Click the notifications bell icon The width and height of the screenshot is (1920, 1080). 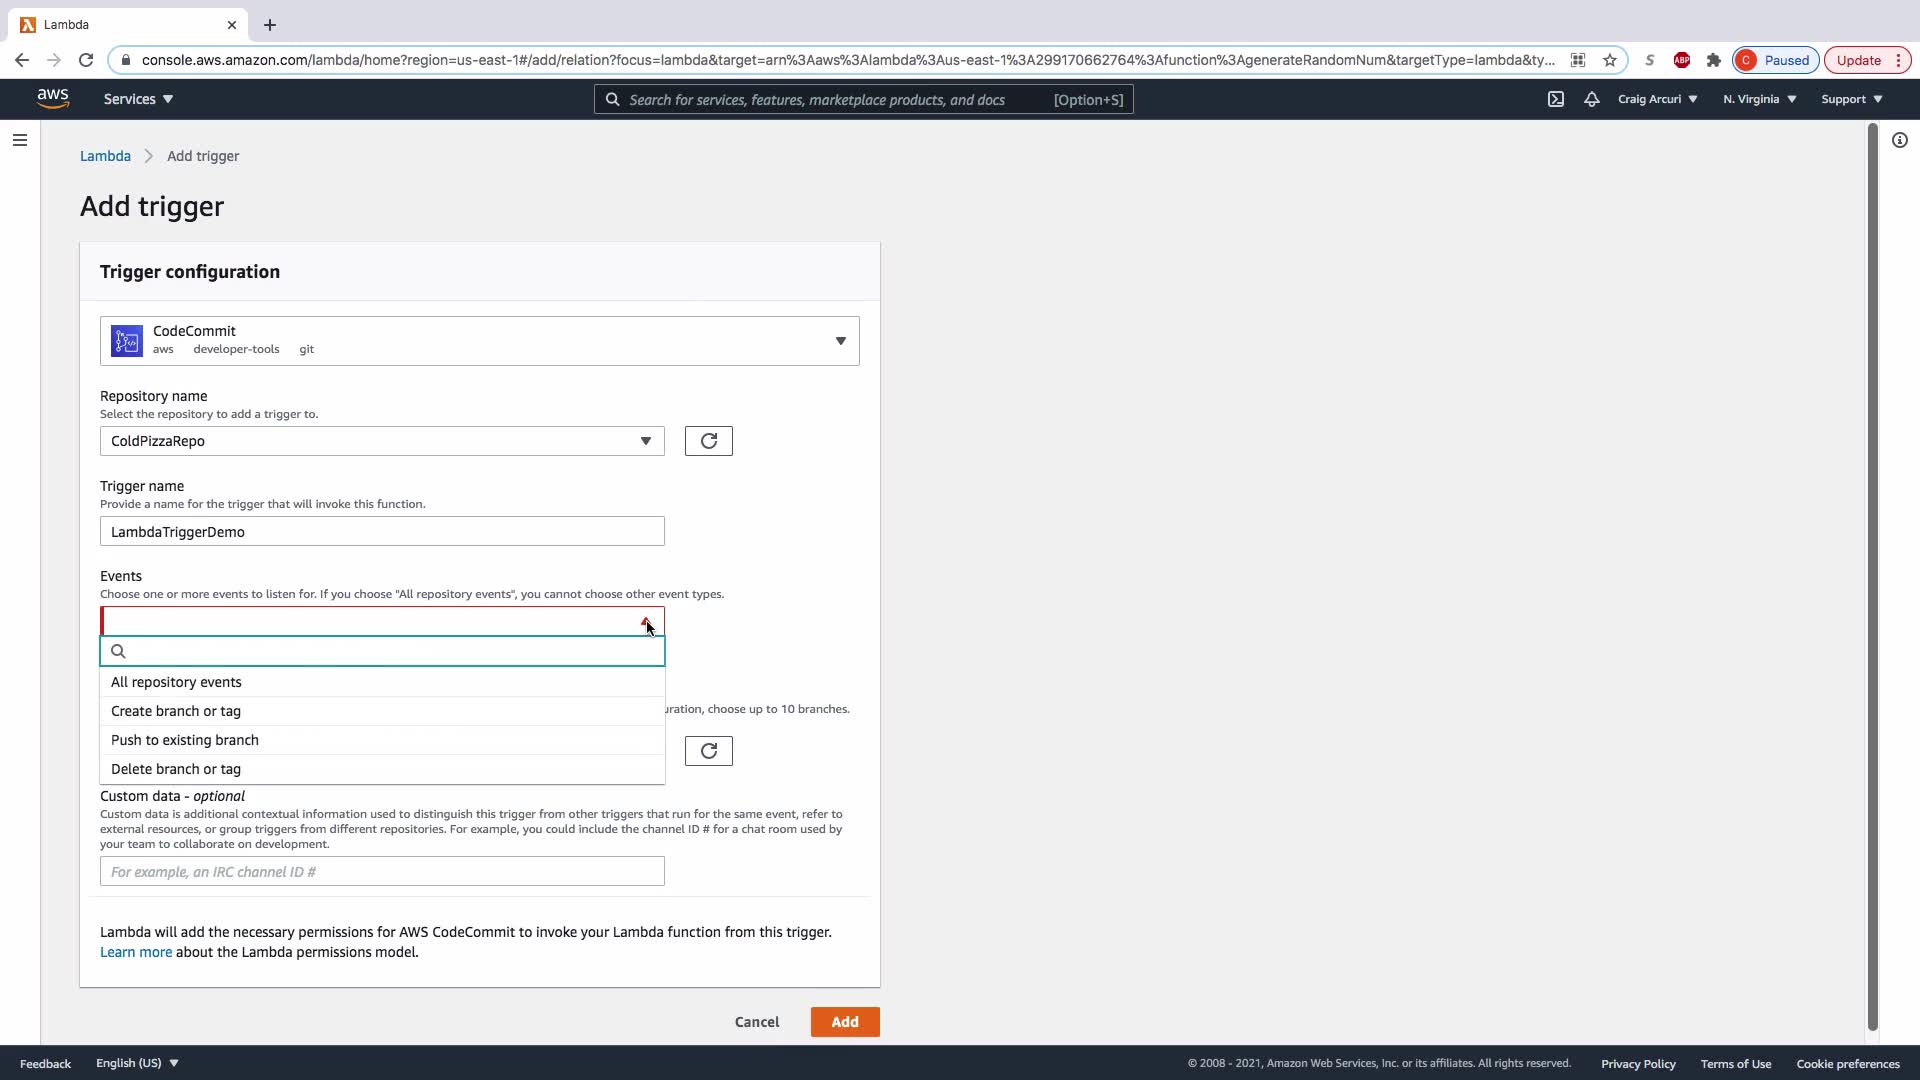point(1591,99)
